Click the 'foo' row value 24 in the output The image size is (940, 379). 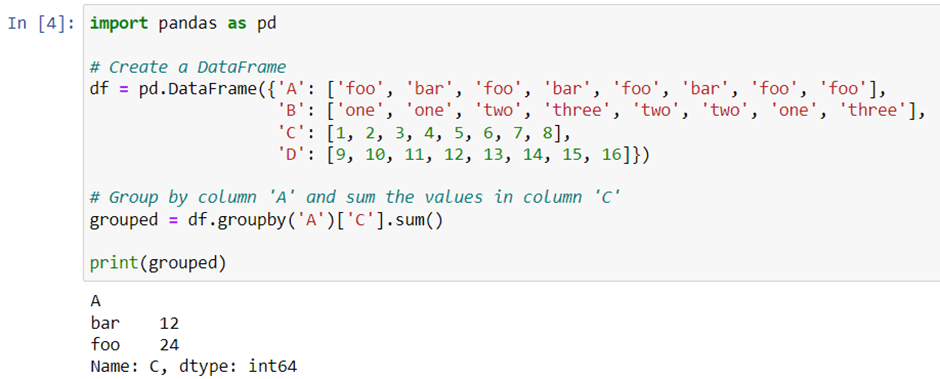coord(170,345)
